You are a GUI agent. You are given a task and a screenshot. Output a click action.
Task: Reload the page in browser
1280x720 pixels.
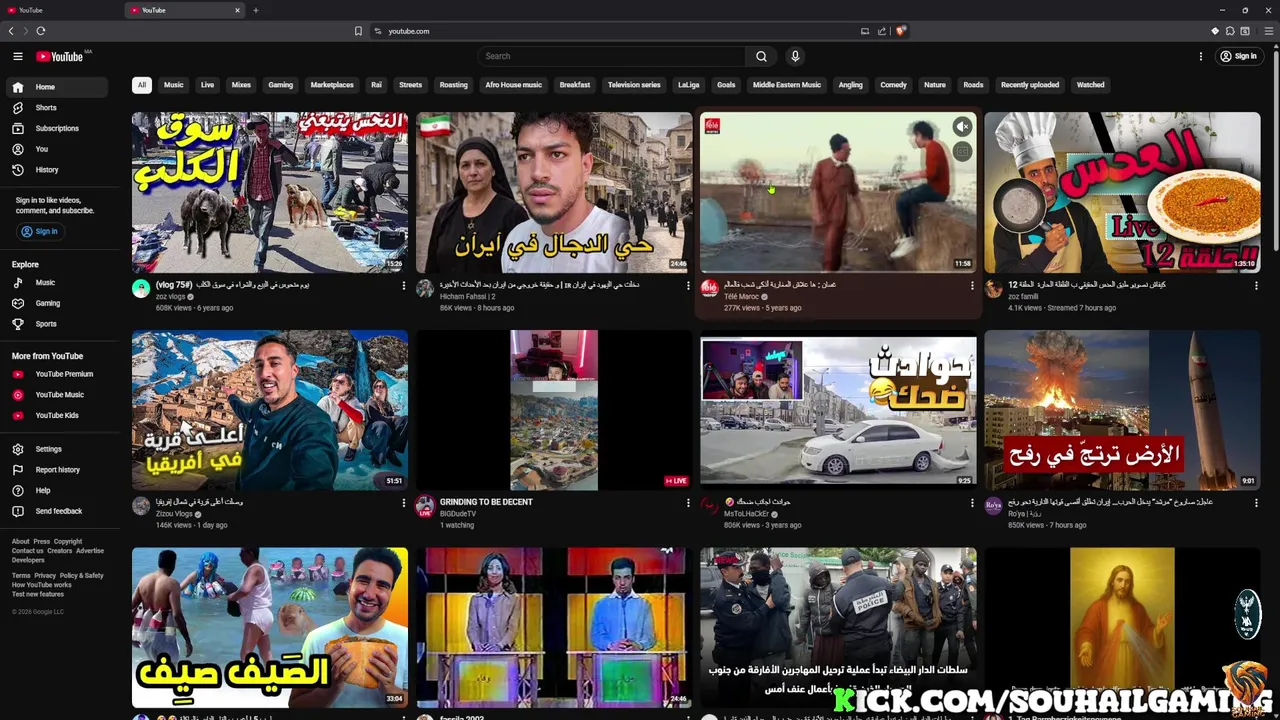point(41,31)
